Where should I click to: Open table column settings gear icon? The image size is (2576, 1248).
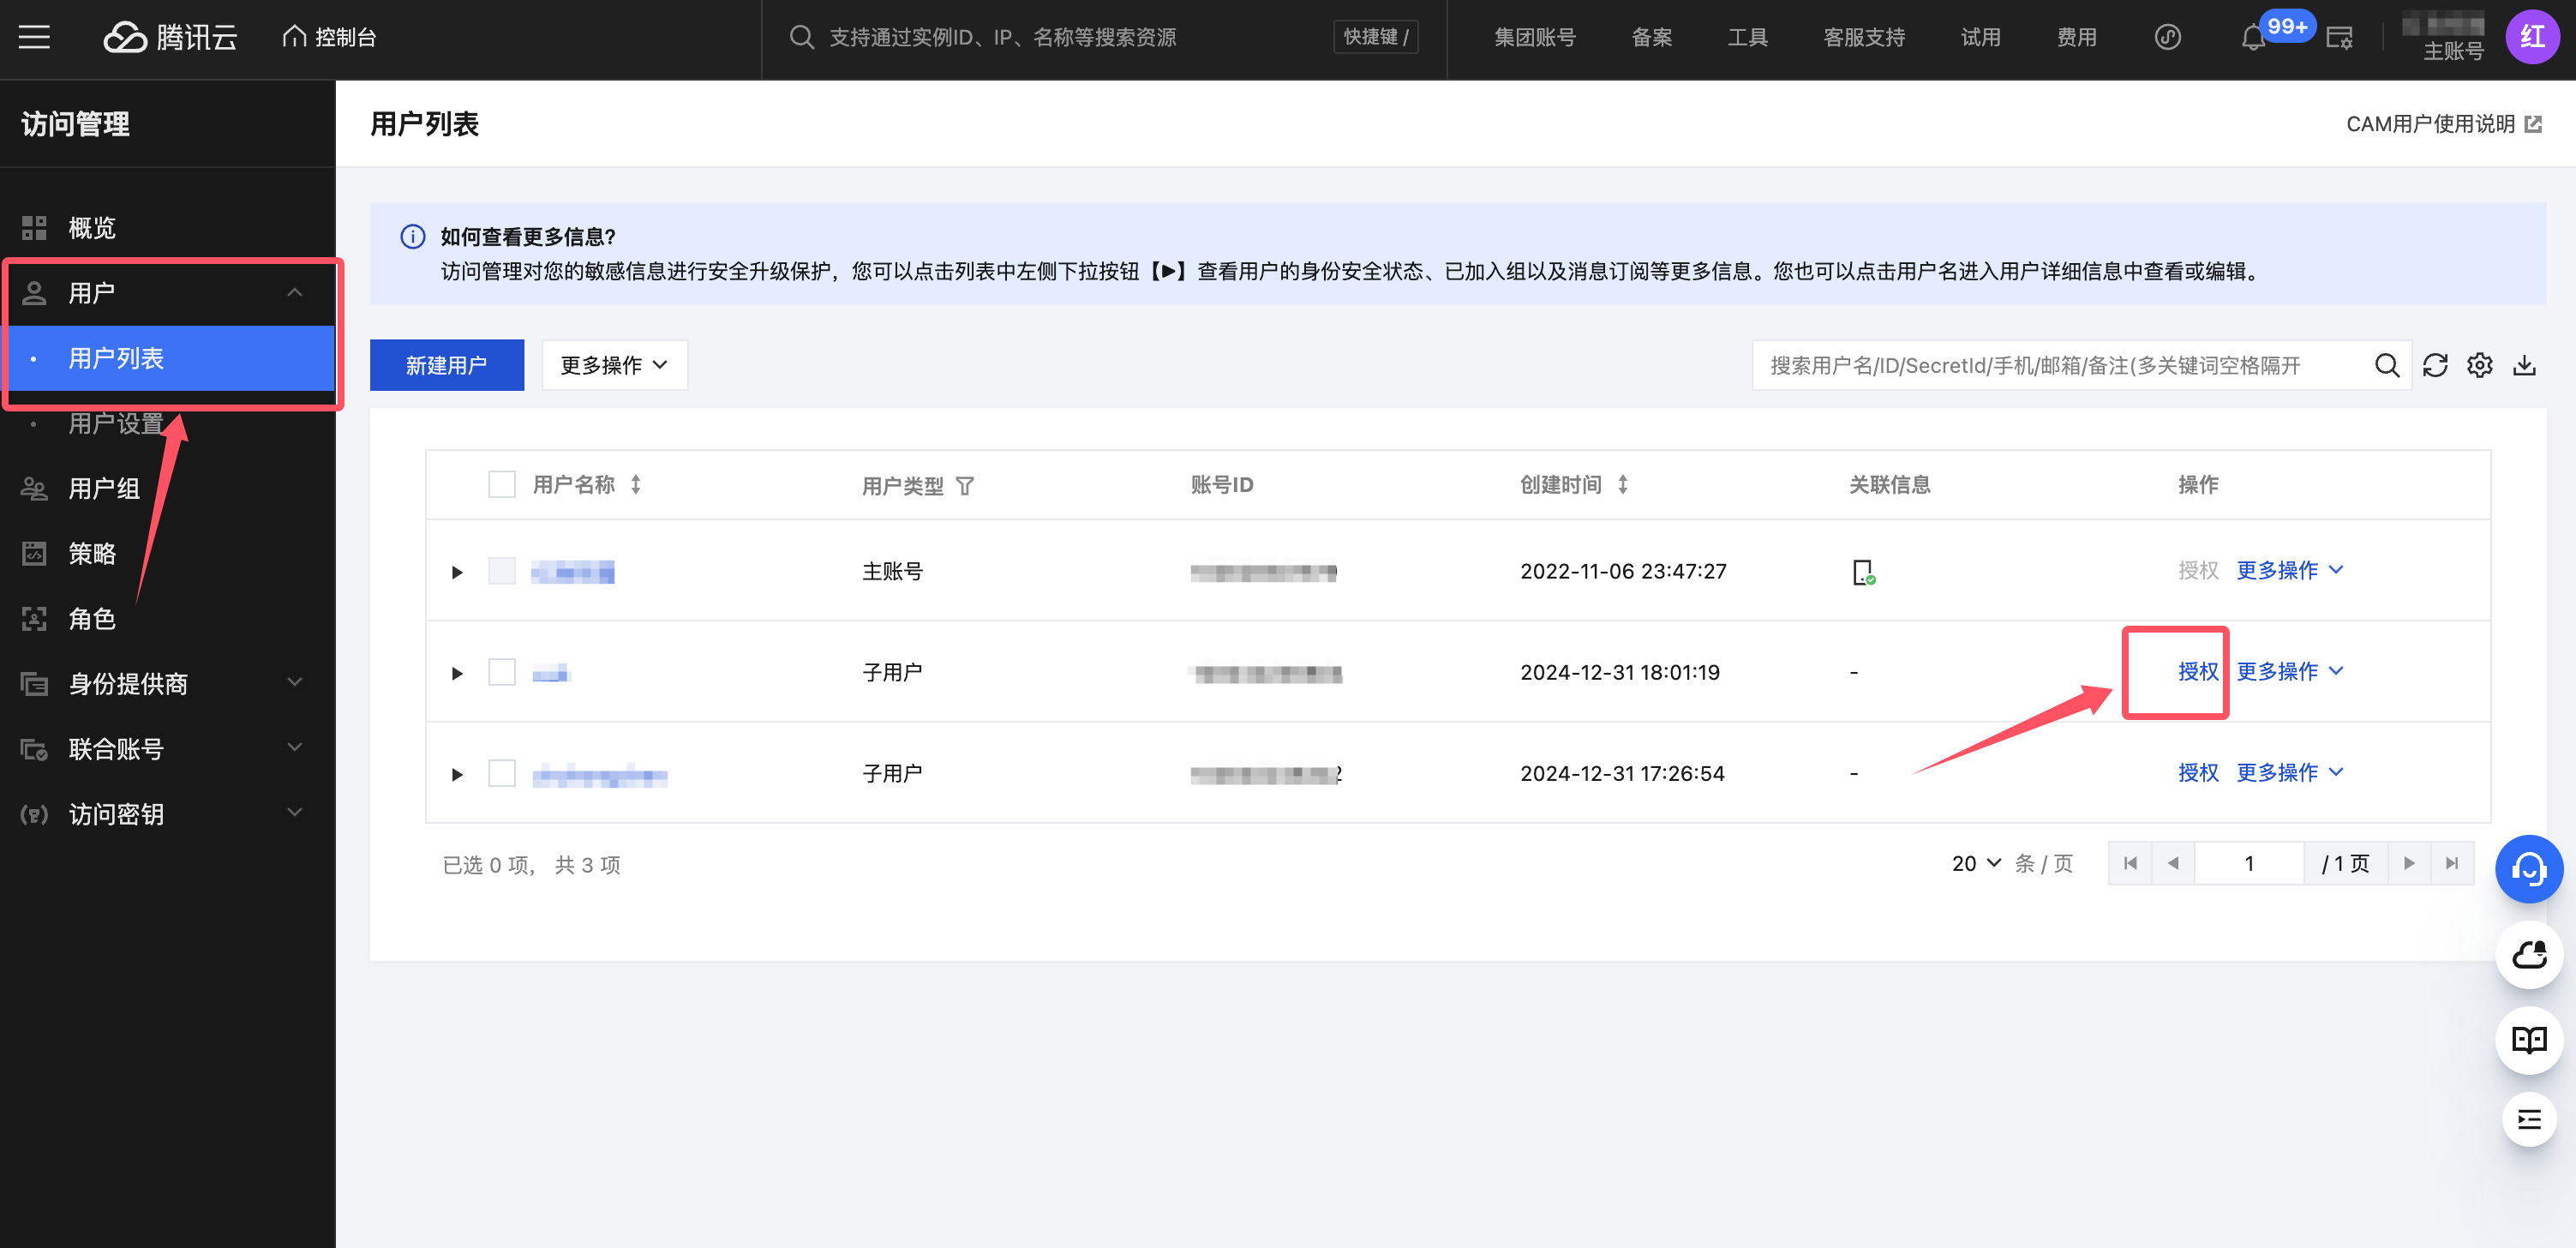(2479, 365)
